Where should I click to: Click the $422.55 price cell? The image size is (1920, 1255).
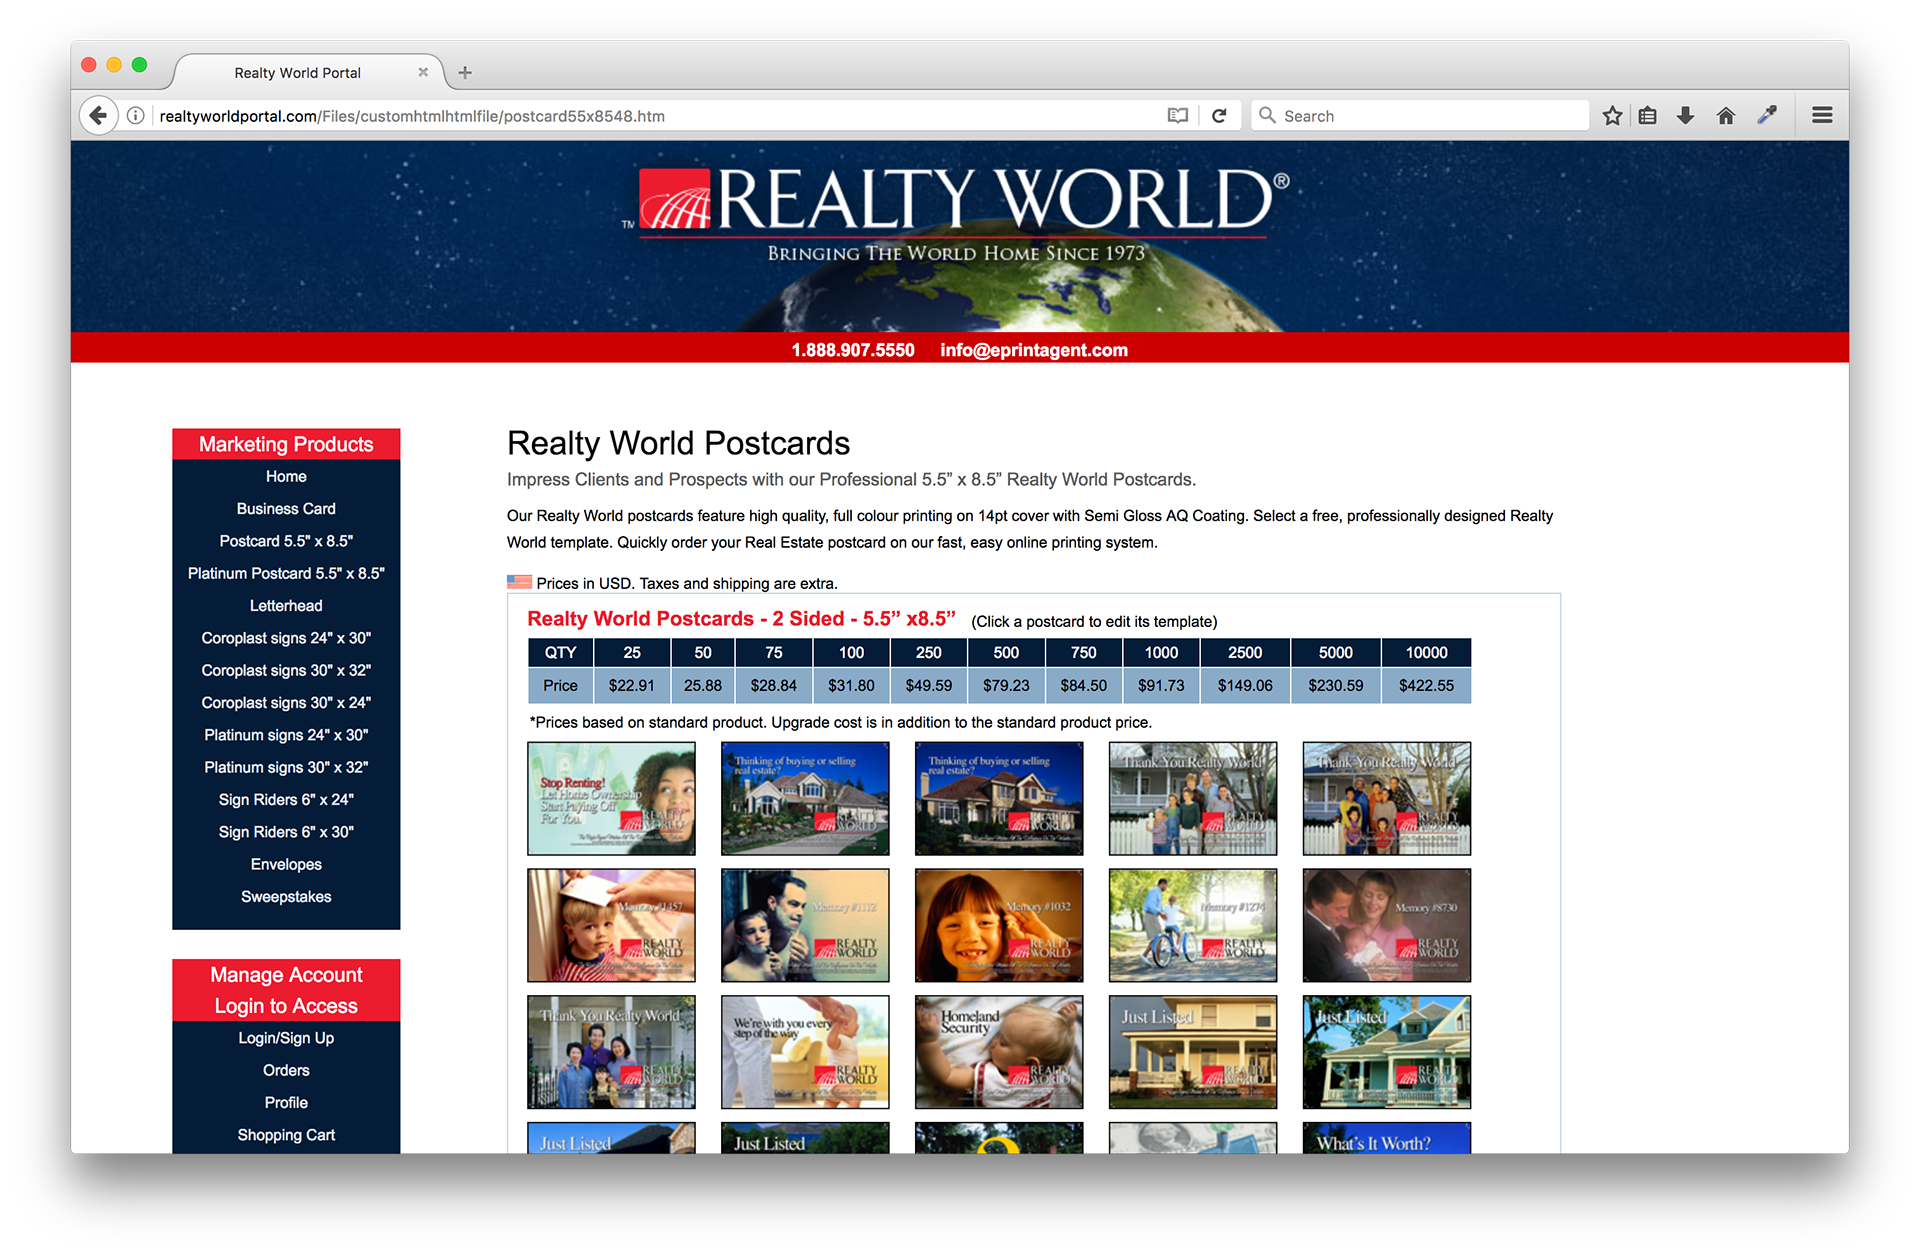tap(1426, 686)
